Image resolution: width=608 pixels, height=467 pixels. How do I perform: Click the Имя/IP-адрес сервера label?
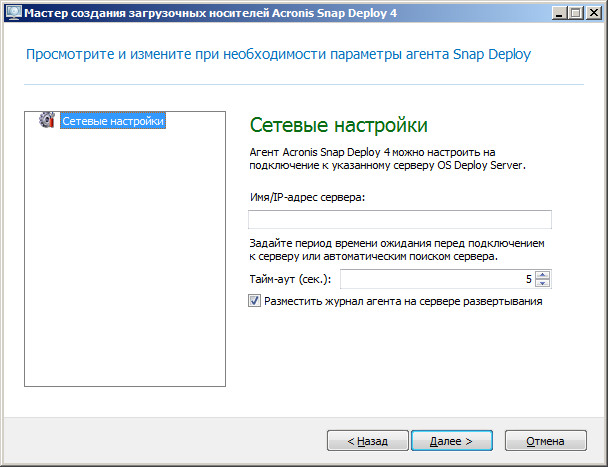pyautogui.click(x=307, y=197)
